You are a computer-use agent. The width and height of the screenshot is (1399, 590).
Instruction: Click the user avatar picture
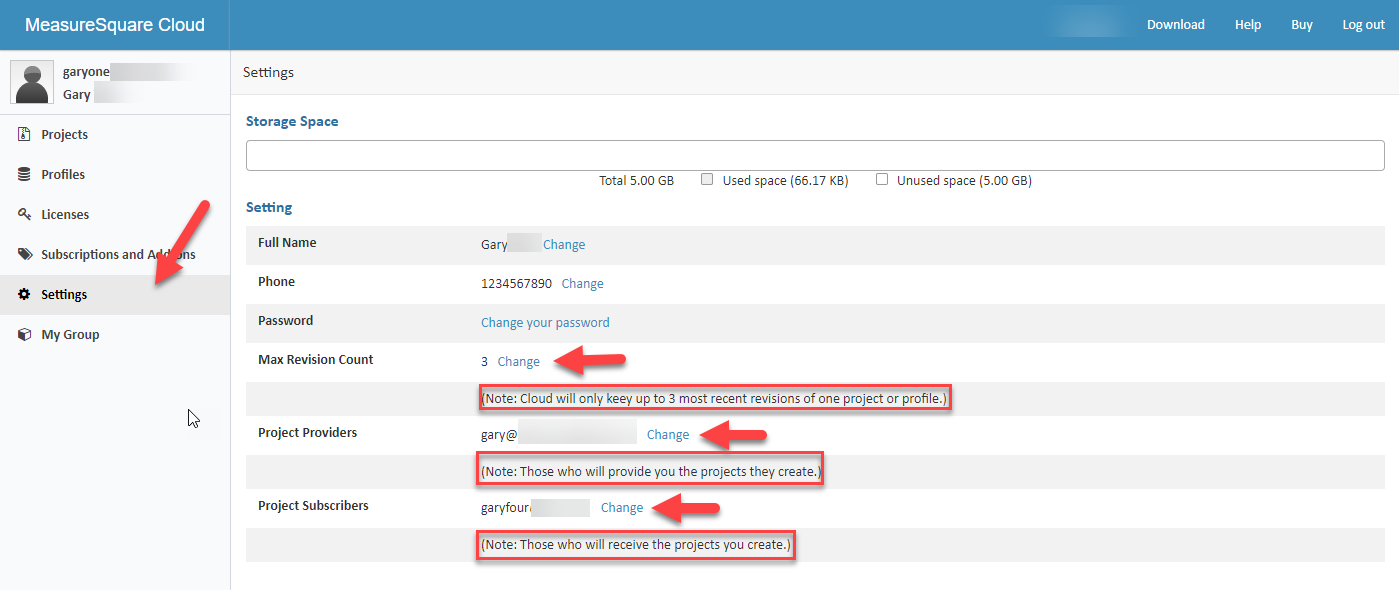[x=32, y=82]
